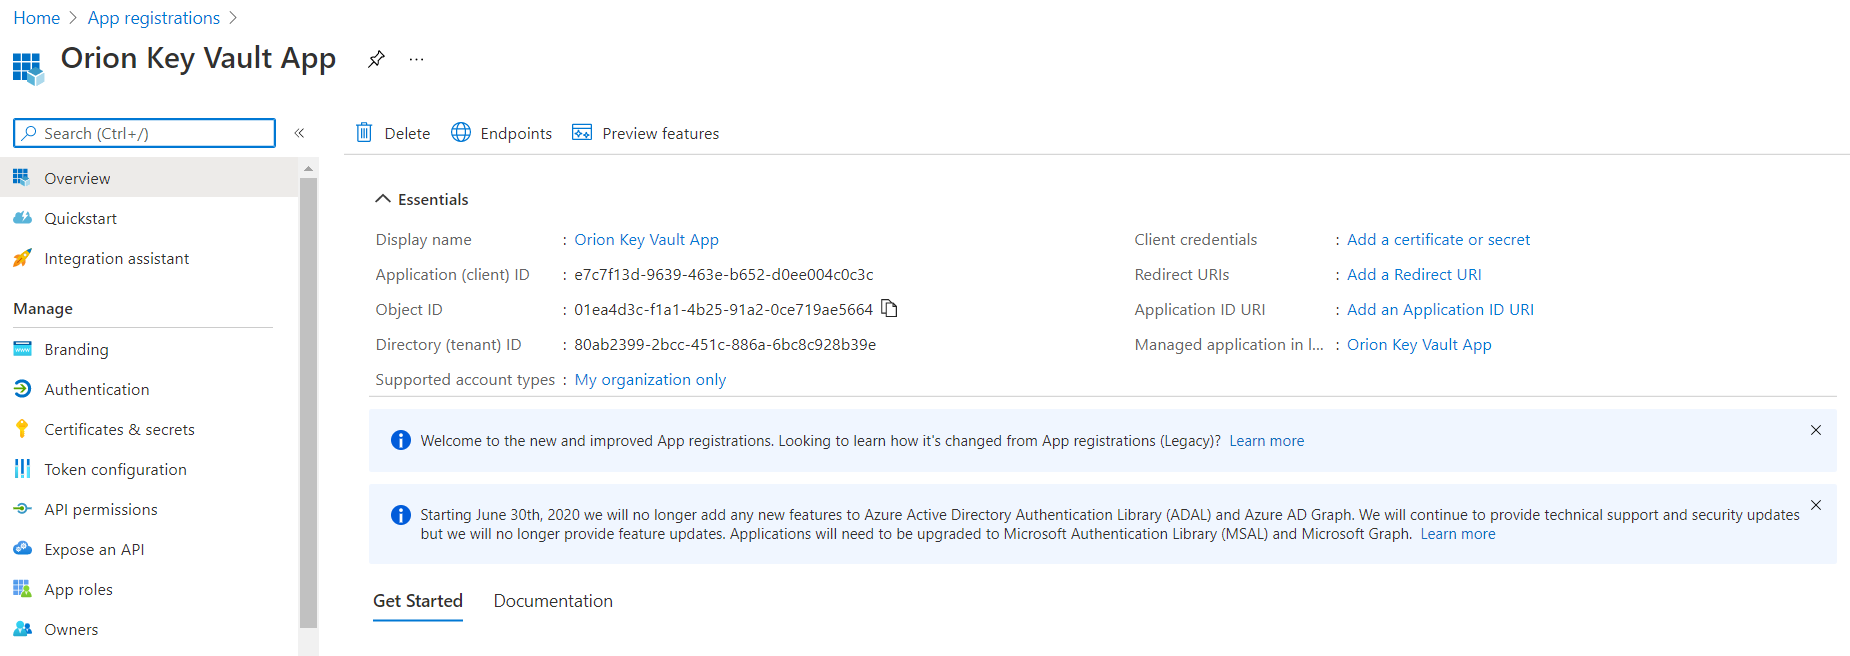Pin the Orion Key Vault App page
Viewport: 1850px width, 656px height.
point(376,59)
